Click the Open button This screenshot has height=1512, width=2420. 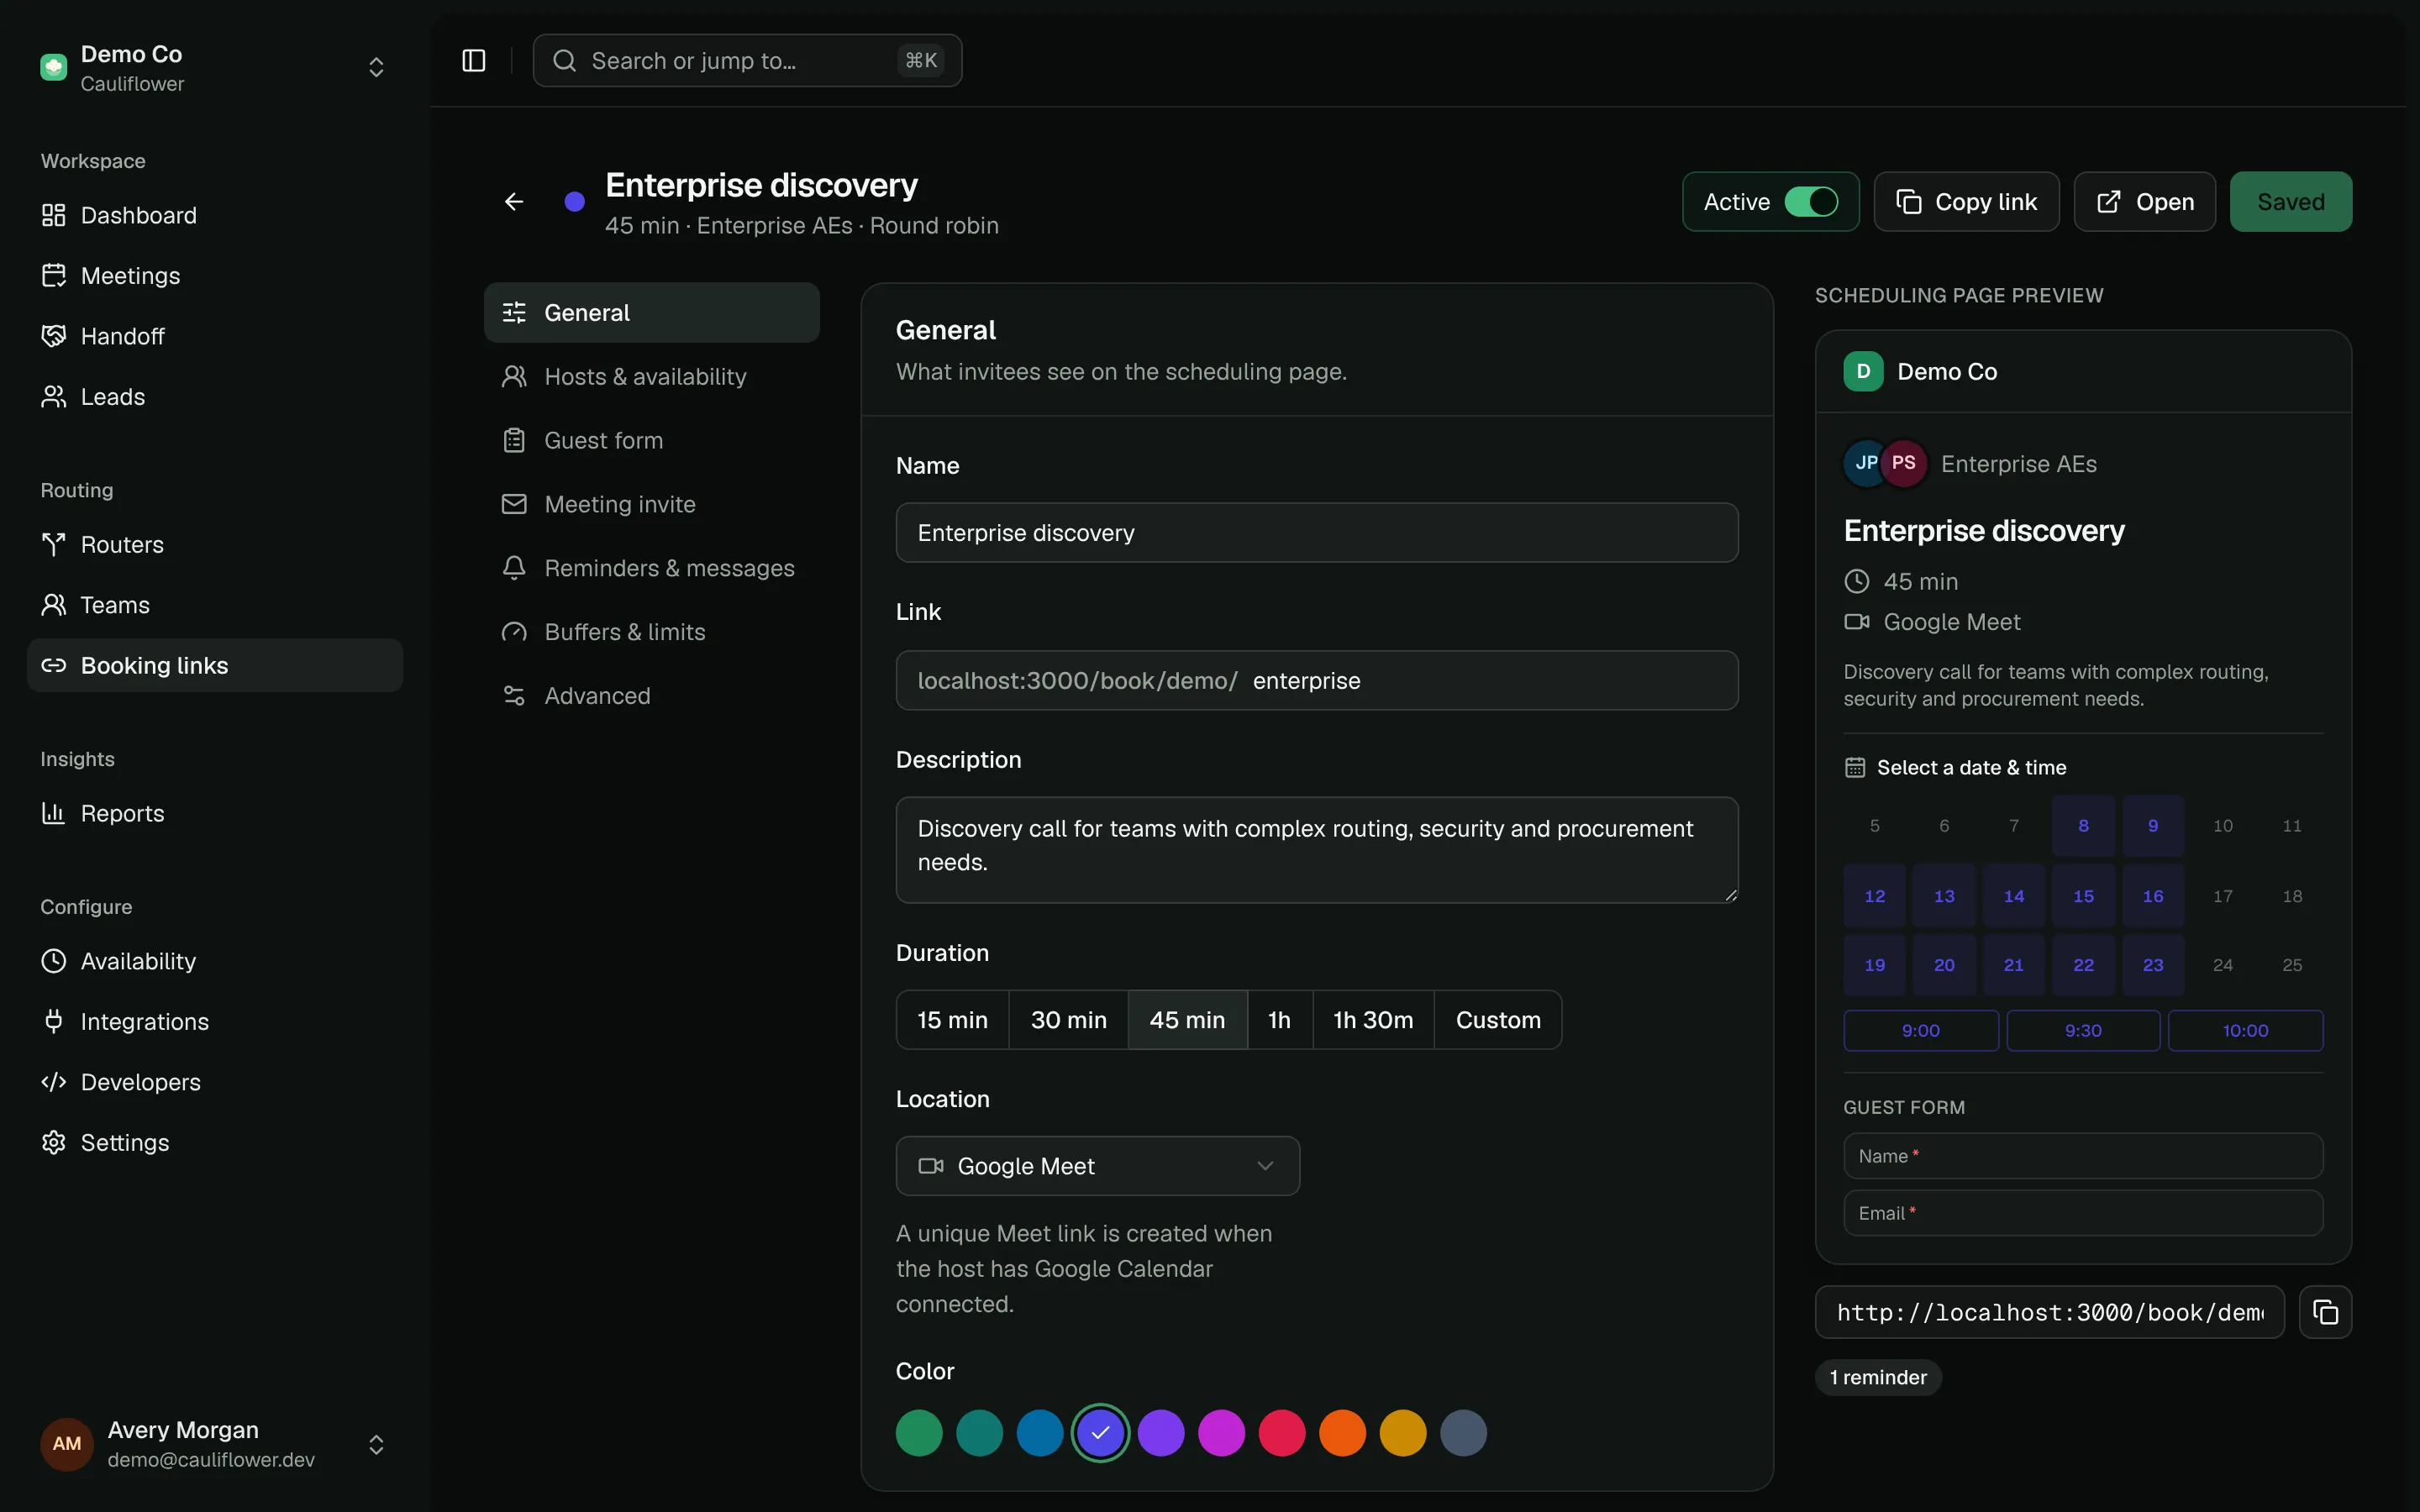2144,202
